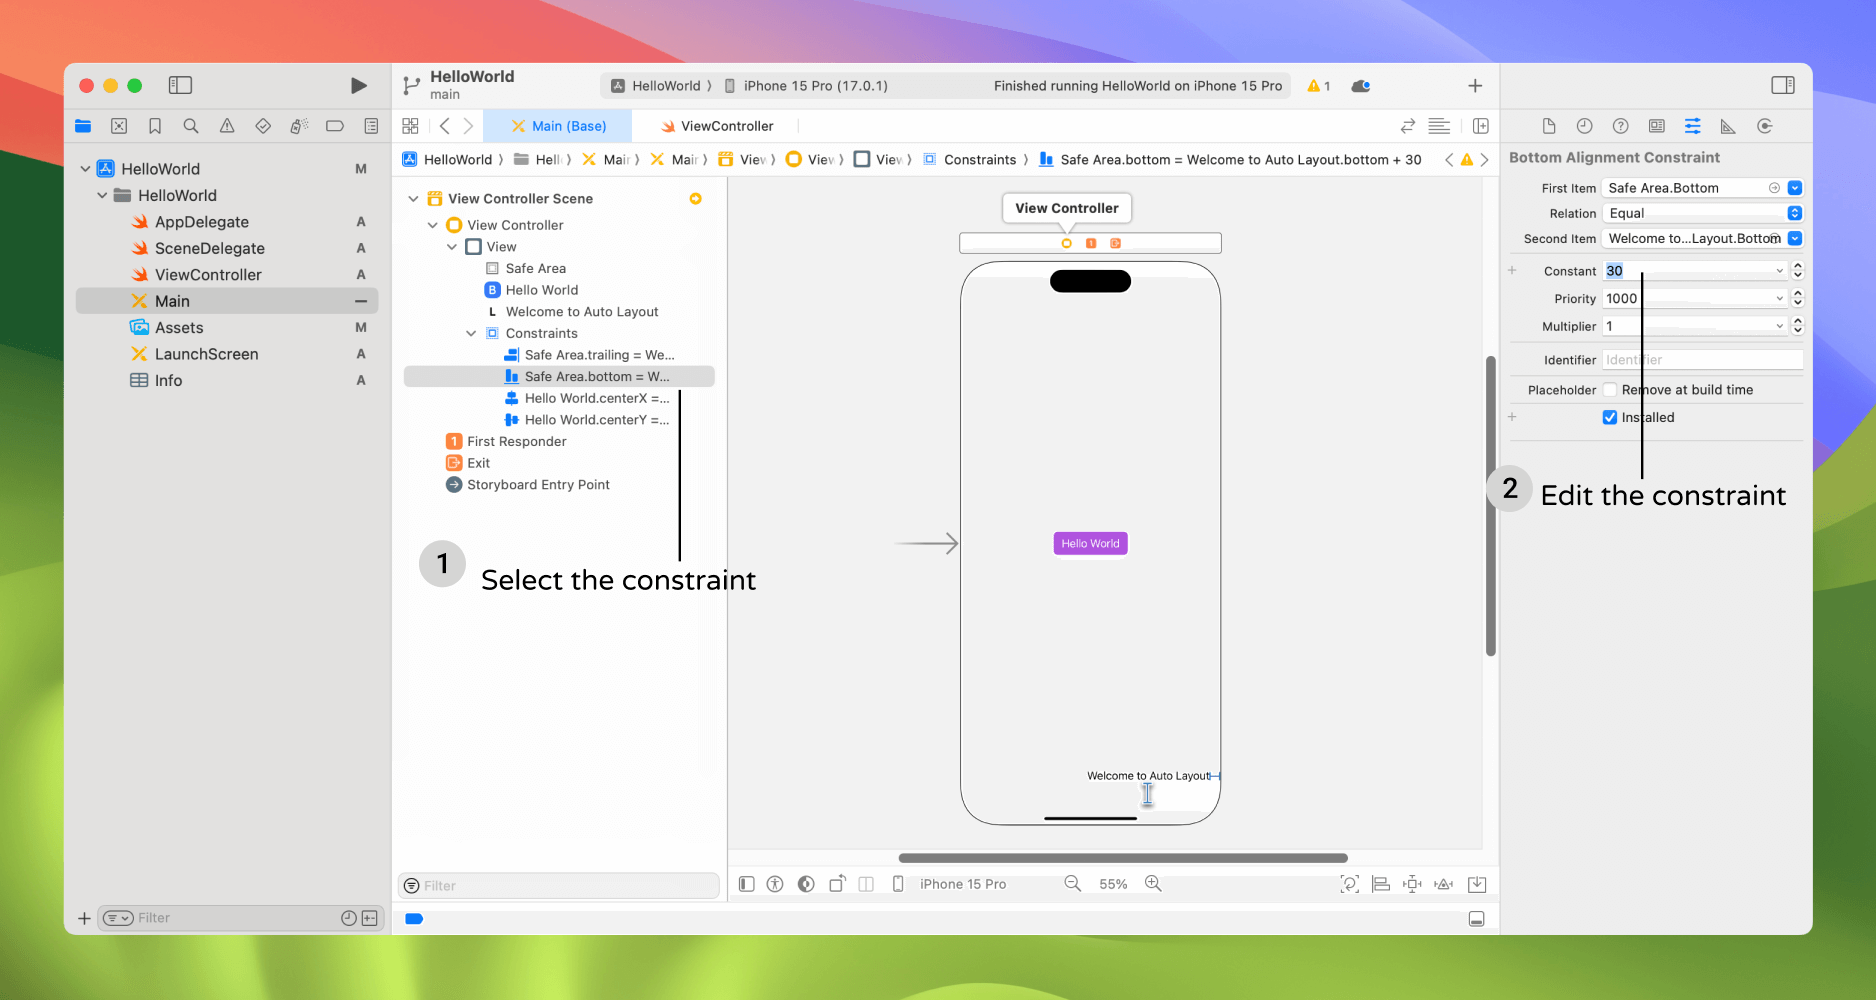The image size is (1876, 1000).
Task: Open the Quick Help inspector
Action: point(1620,126)
